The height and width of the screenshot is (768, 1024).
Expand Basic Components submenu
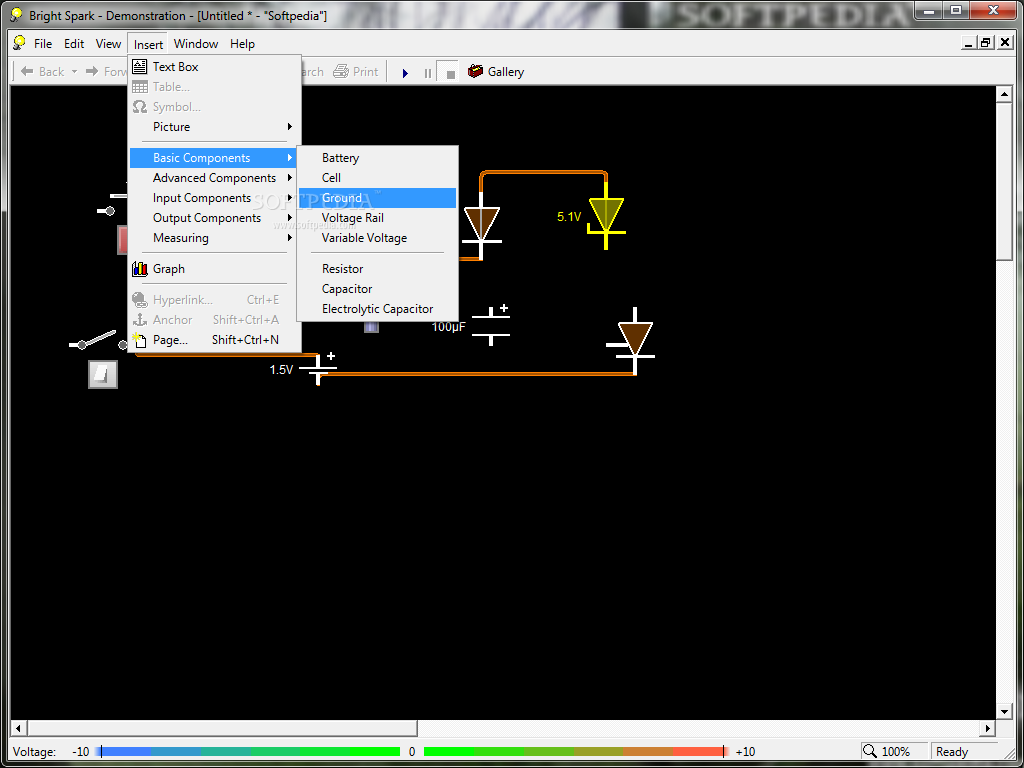click(214, 157)
